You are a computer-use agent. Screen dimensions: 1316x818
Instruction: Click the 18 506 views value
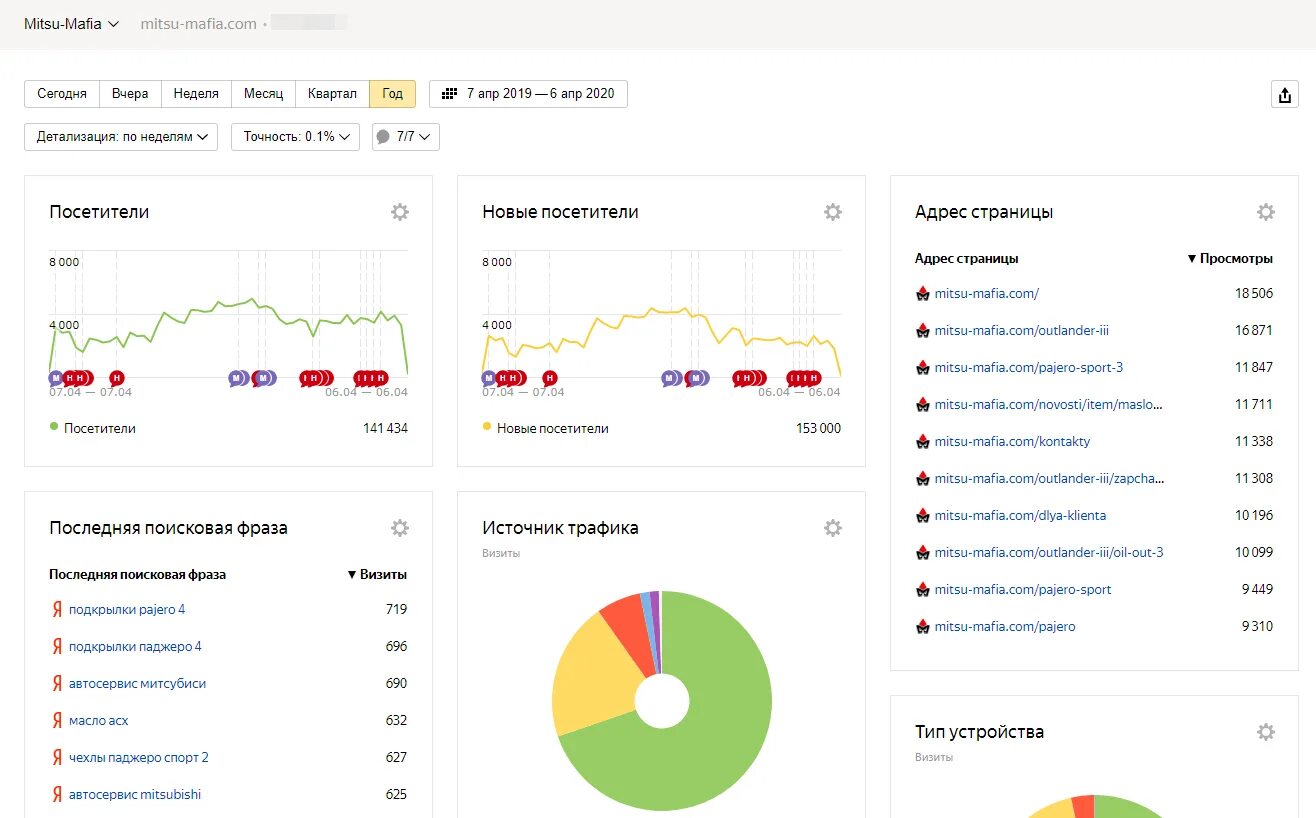(1254, 293)
